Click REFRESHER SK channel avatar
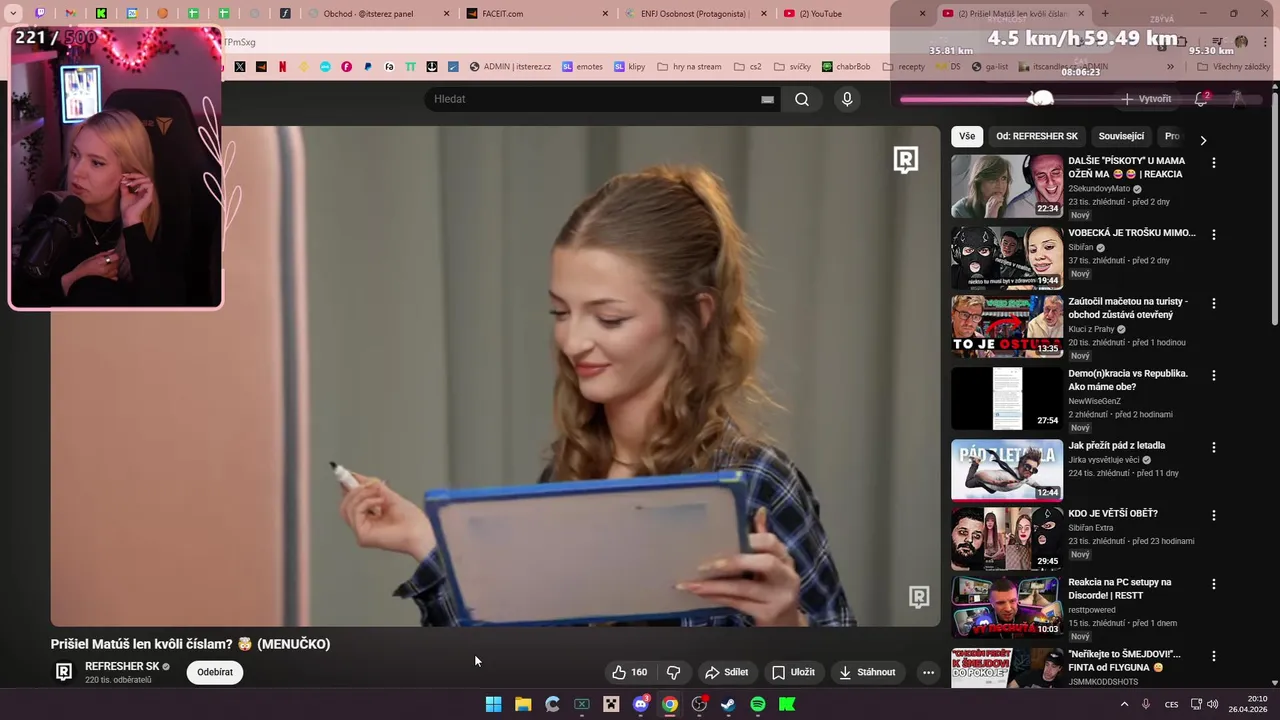 click(x=64, y=672)
